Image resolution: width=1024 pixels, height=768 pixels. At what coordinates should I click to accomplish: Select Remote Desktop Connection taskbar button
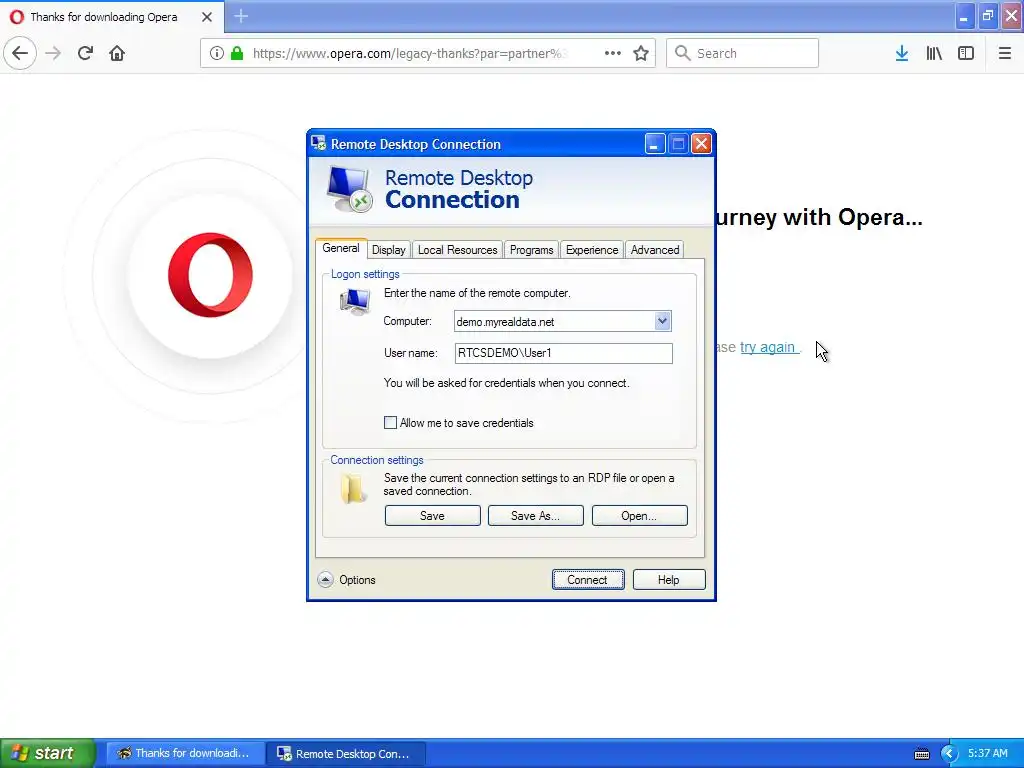tap(347, 754)
